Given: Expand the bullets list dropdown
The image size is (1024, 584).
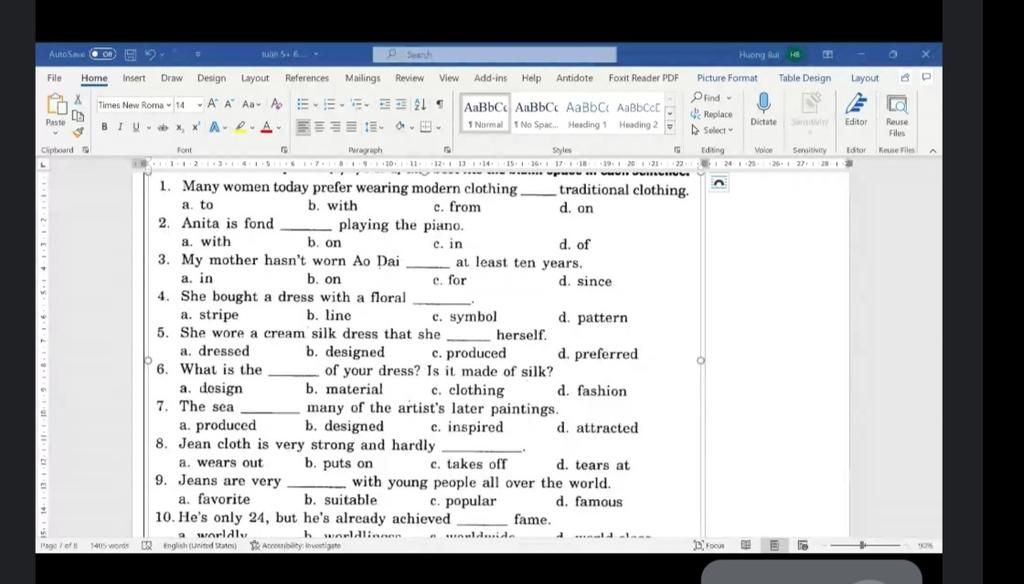Looking at the screenshot, I should pyautogui.click(x=315, y=105).
